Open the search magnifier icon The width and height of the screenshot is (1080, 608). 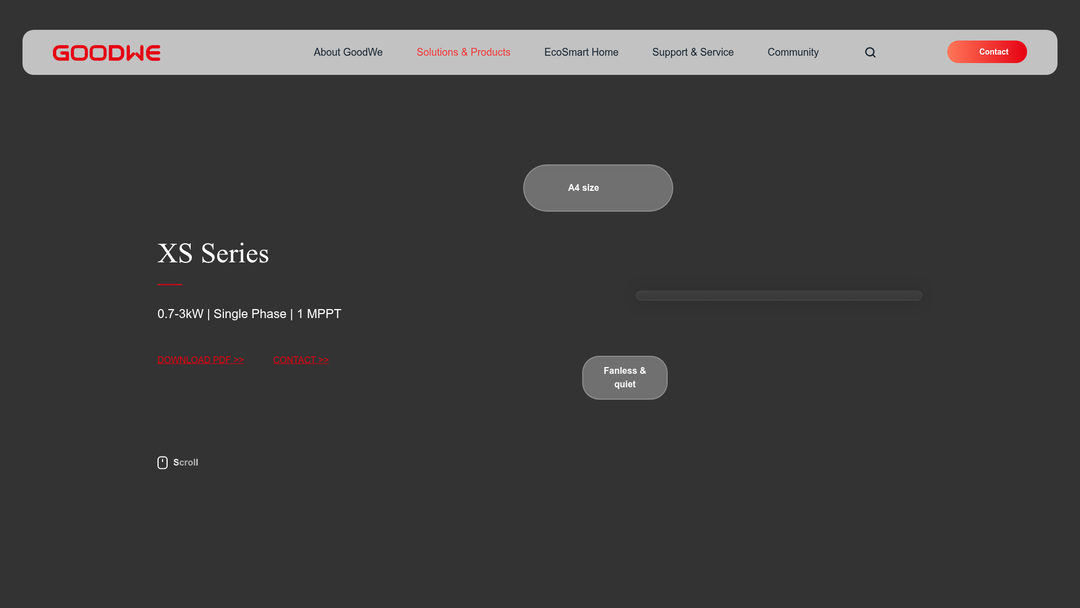pyautogui.click(x=870, y=52)
